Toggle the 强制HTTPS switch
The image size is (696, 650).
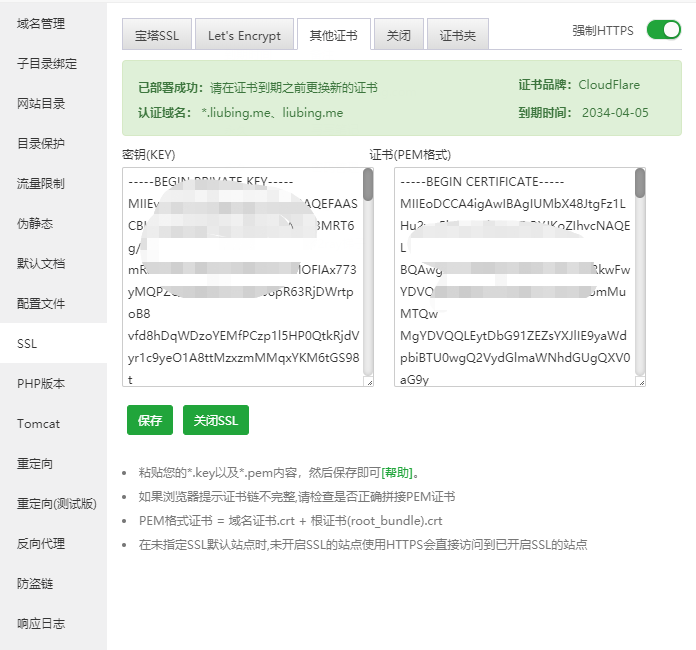[x=663, y=30]
